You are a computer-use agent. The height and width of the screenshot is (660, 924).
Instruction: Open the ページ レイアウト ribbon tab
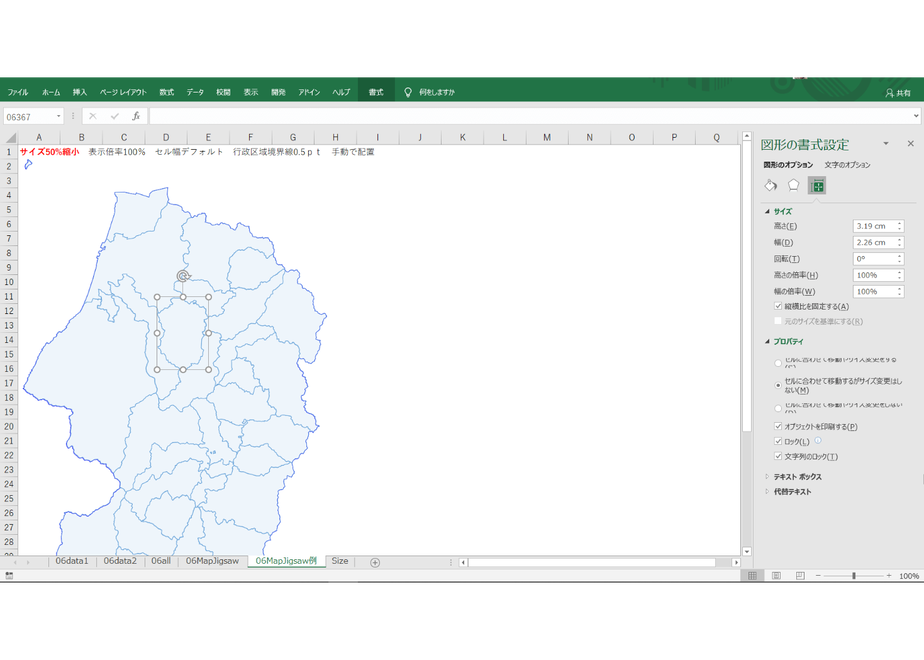123,92
